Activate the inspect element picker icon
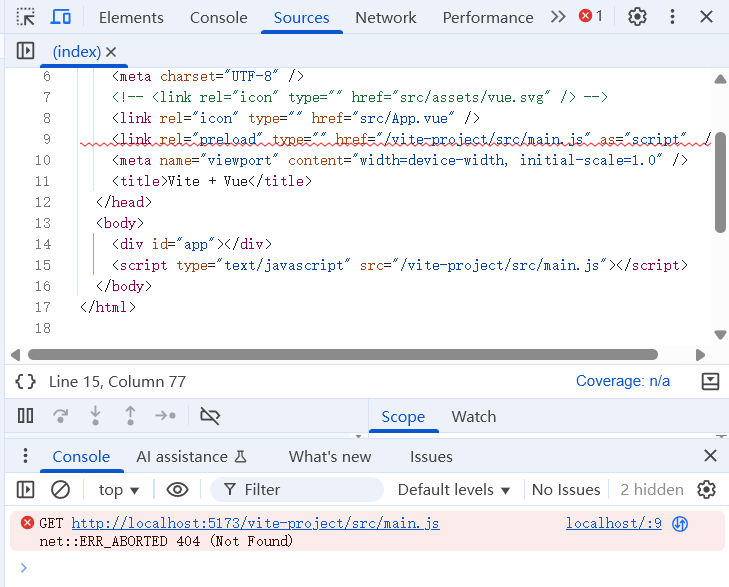Viewport: 729px width, 587px height. 26,17
